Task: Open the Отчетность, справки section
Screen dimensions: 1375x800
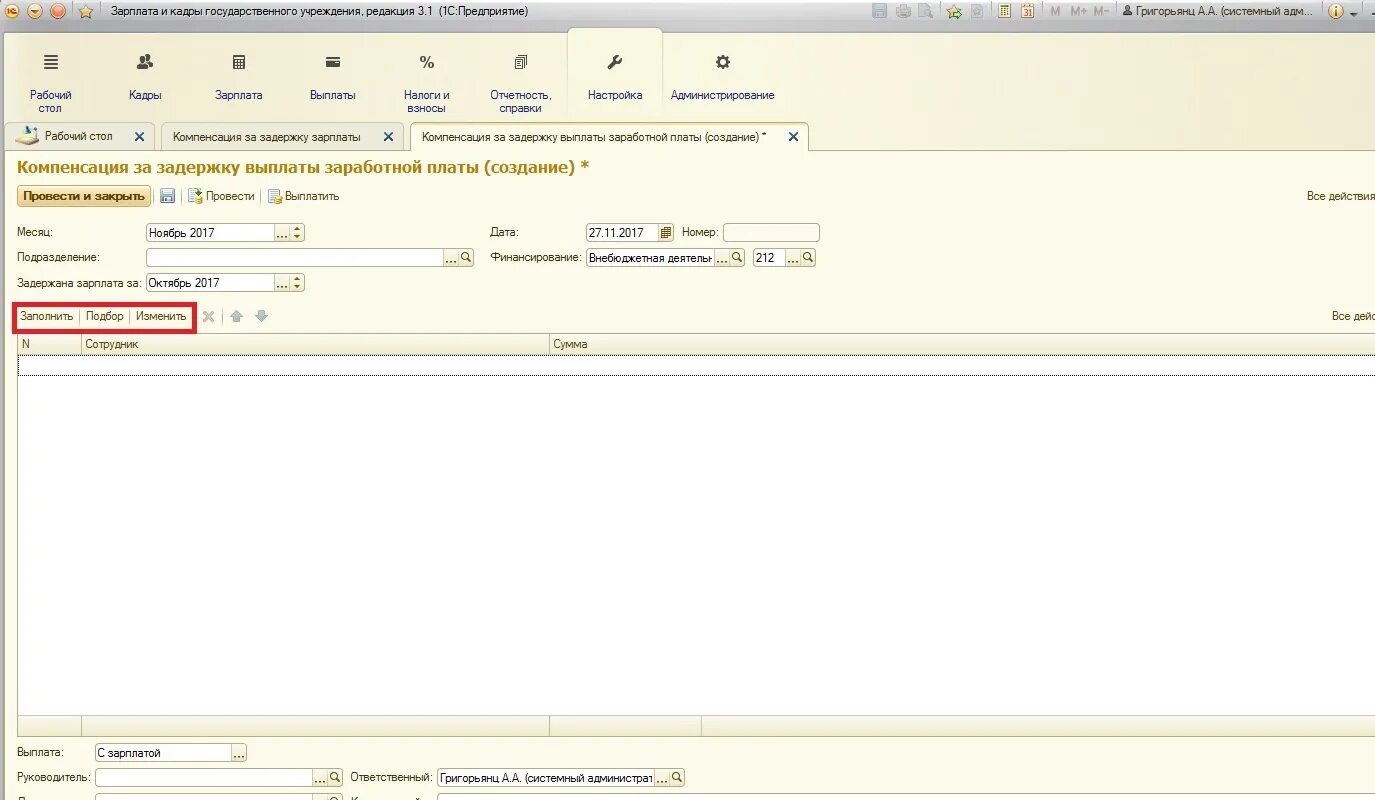Action: point(521,81)
